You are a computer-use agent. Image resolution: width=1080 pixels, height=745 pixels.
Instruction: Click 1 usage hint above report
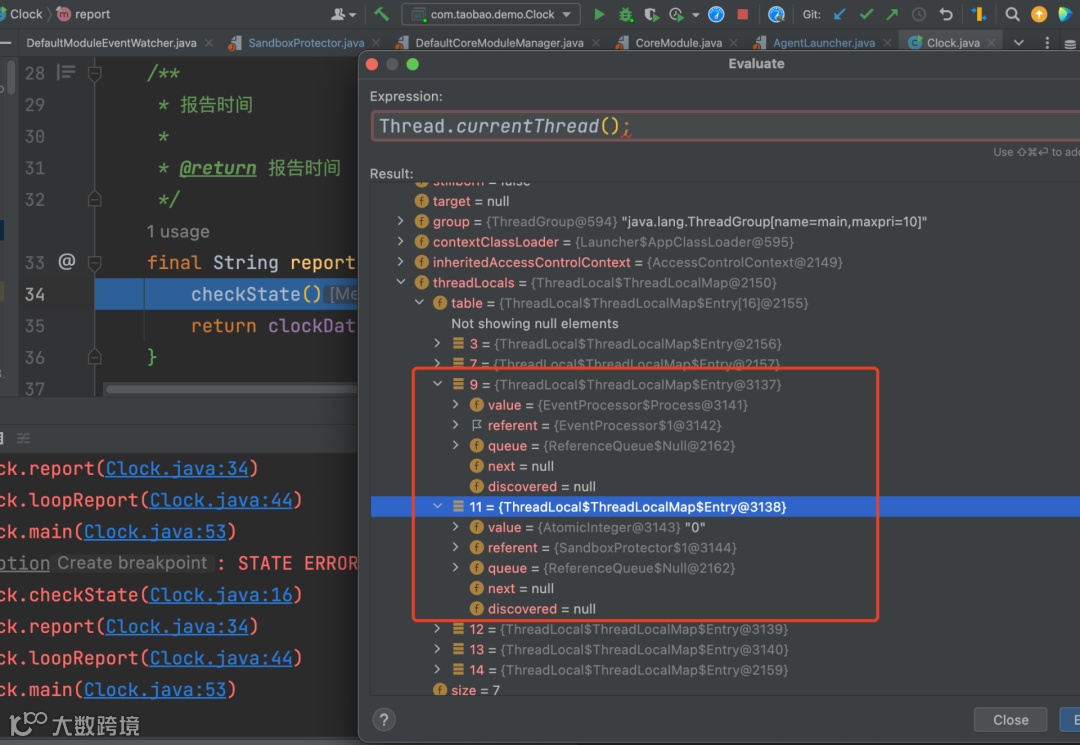(x=178, y=231)
